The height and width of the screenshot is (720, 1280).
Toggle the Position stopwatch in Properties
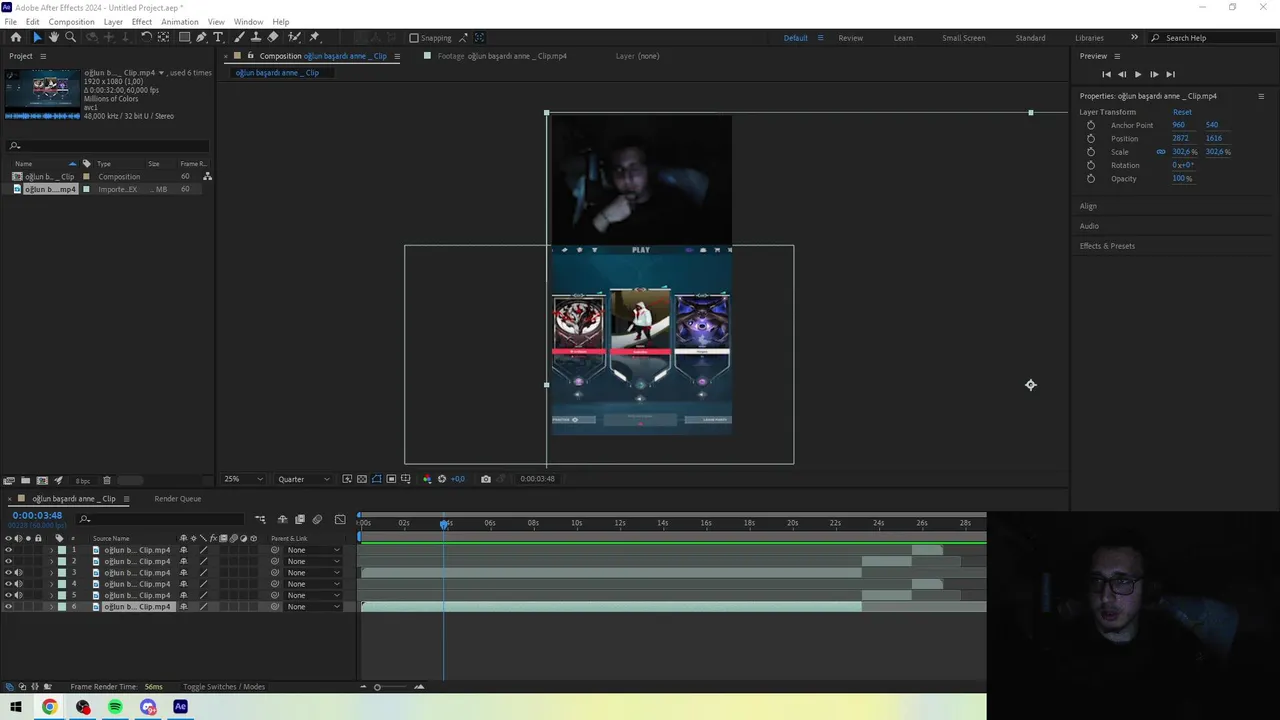tap(1091, 138)
